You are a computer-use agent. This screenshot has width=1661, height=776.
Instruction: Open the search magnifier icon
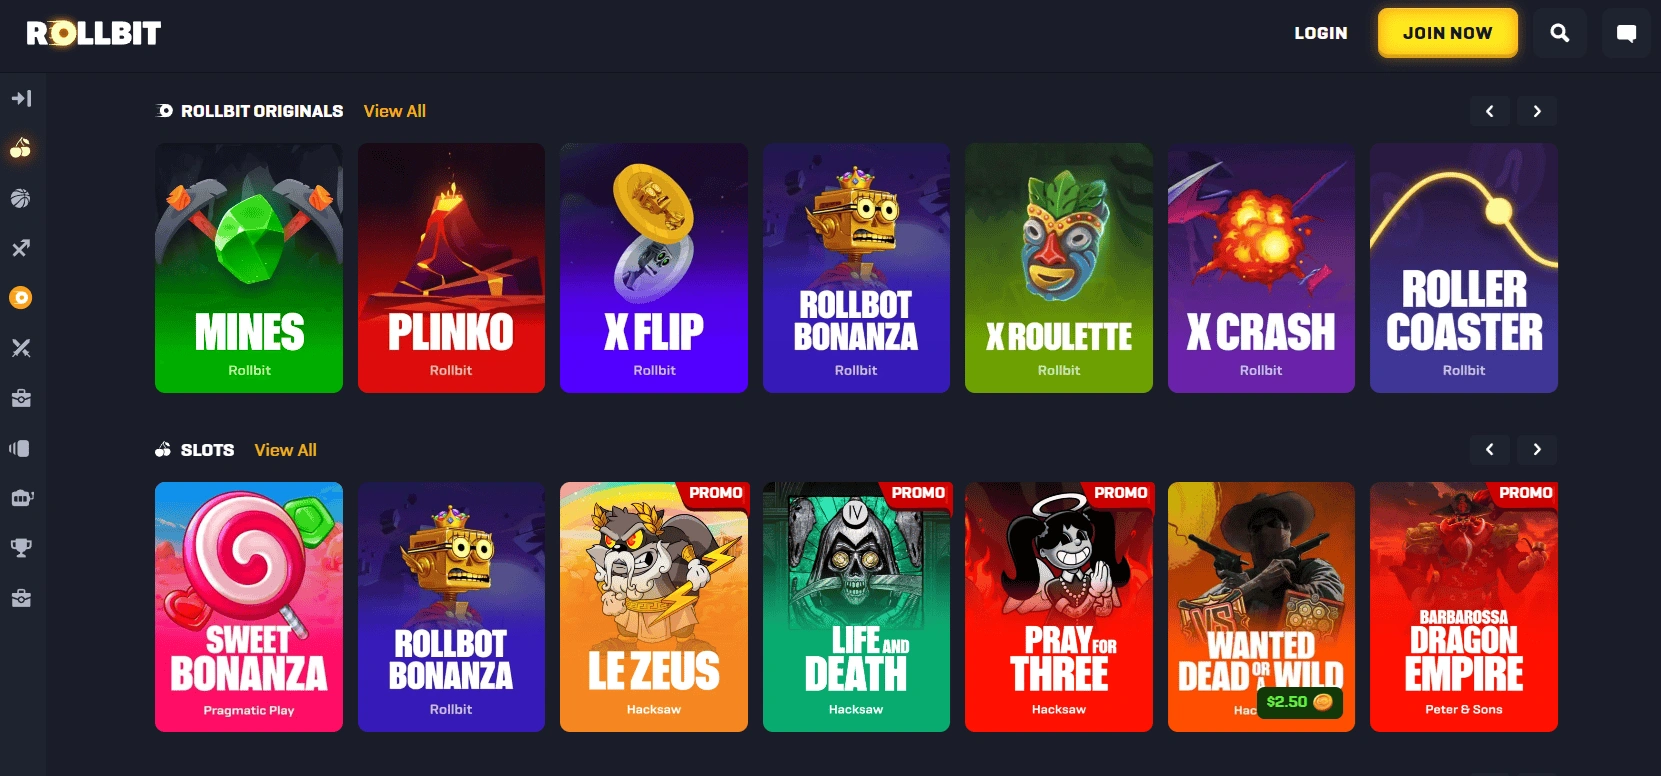point(1560,33)
